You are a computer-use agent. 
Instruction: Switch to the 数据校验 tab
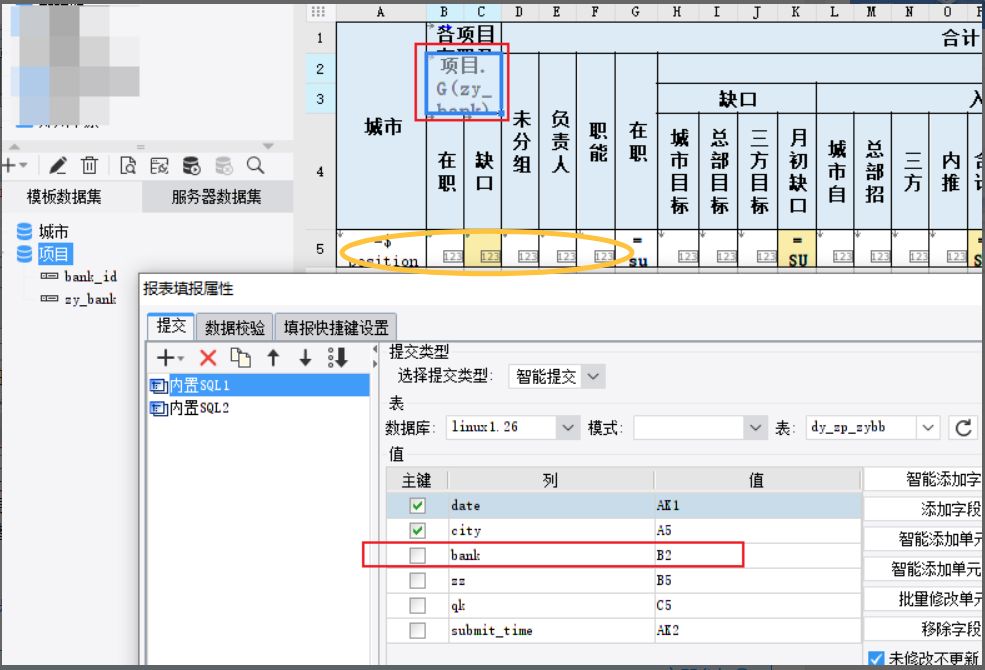click(x=235, y=327)
